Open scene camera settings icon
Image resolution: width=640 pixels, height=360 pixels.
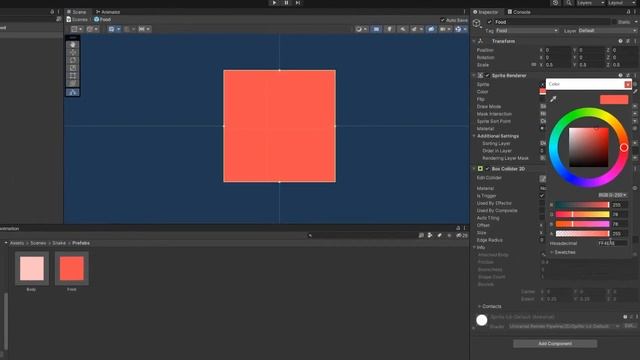tap(443, 29)
